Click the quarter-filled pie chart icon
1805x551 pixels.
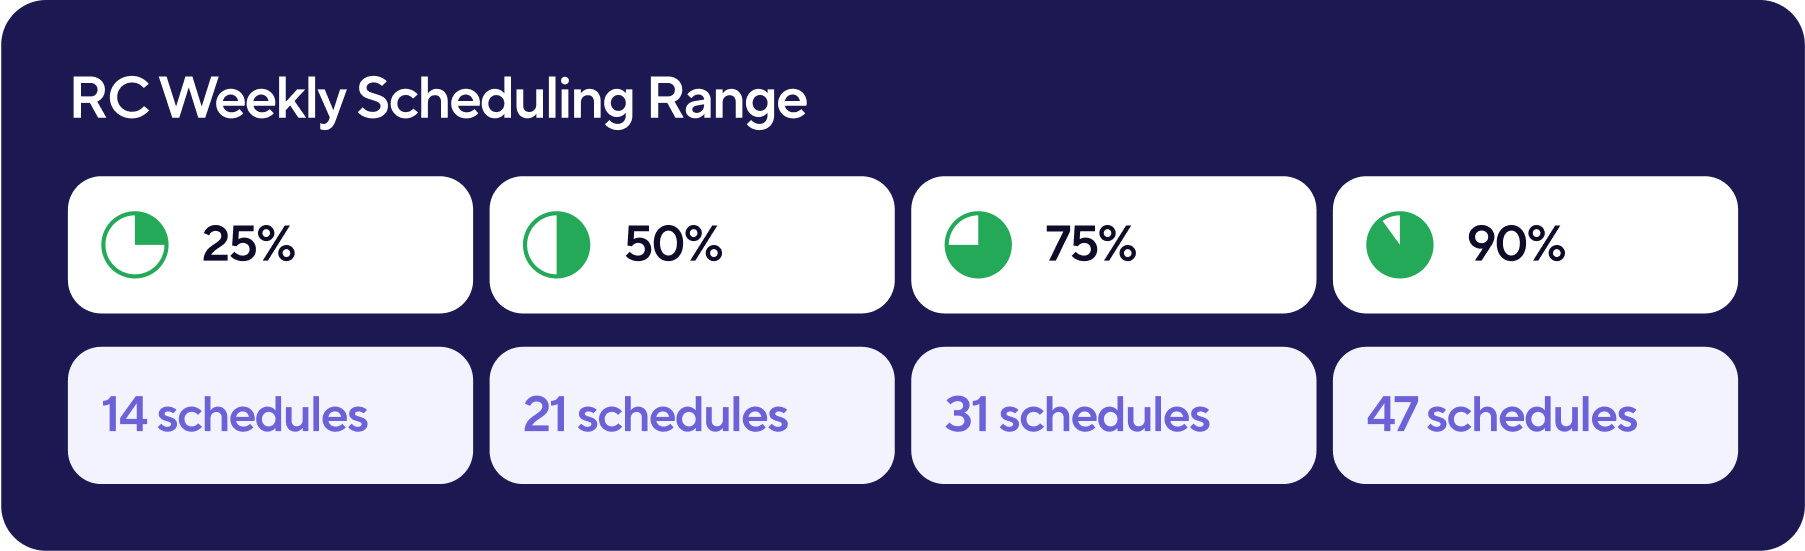pyautogui.click(x=135, y=245)
